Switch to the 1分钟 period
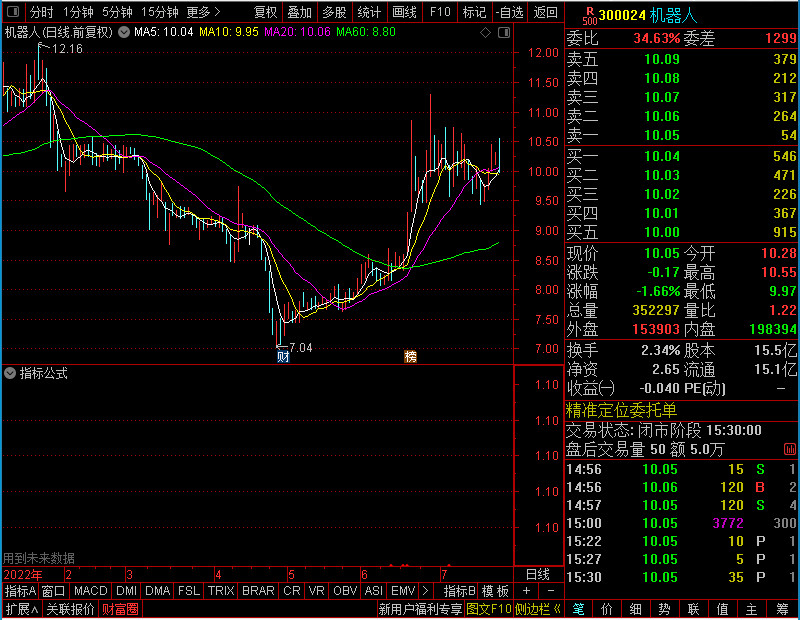This screenshot has height=620, width=800. point(78,12)
